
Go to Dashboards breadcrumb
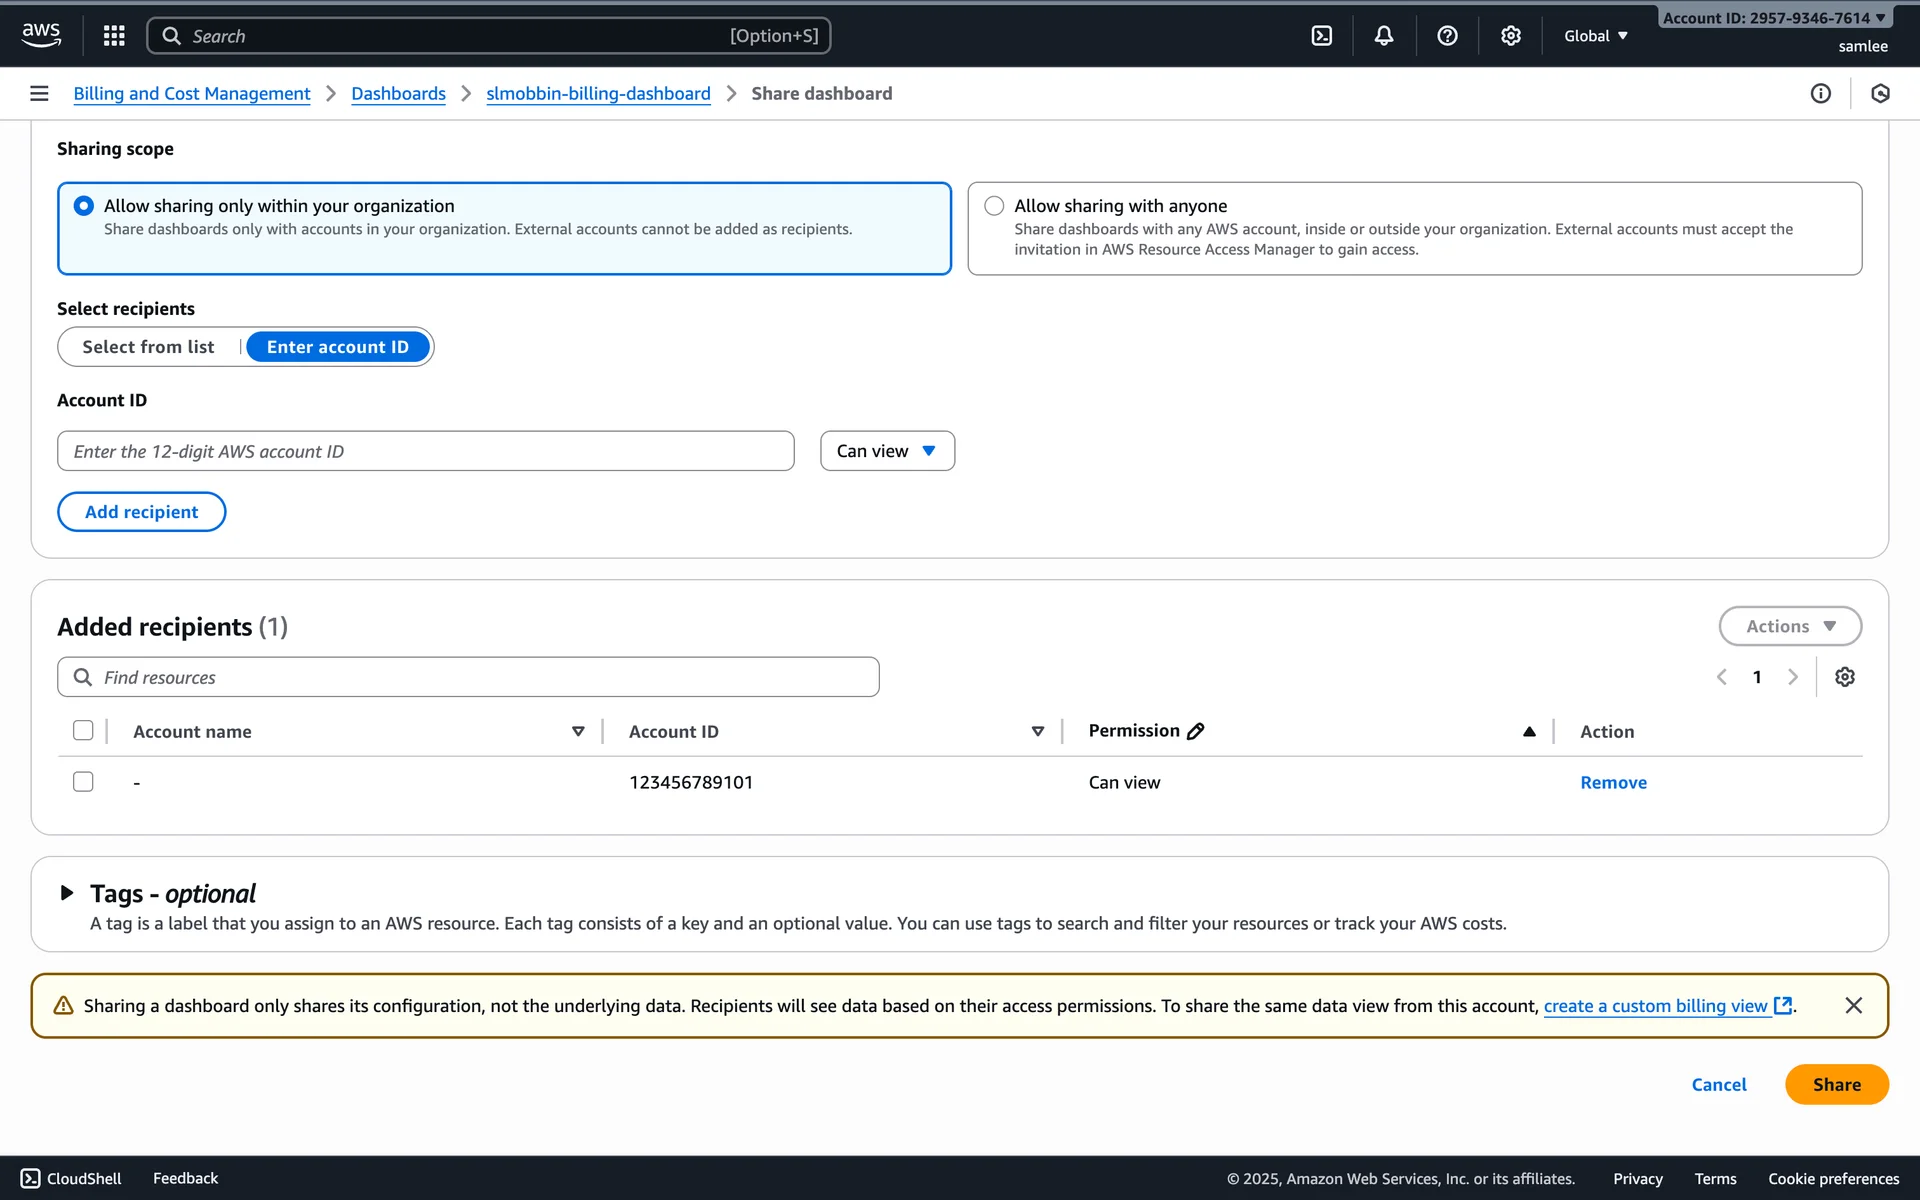pos(398,93)
